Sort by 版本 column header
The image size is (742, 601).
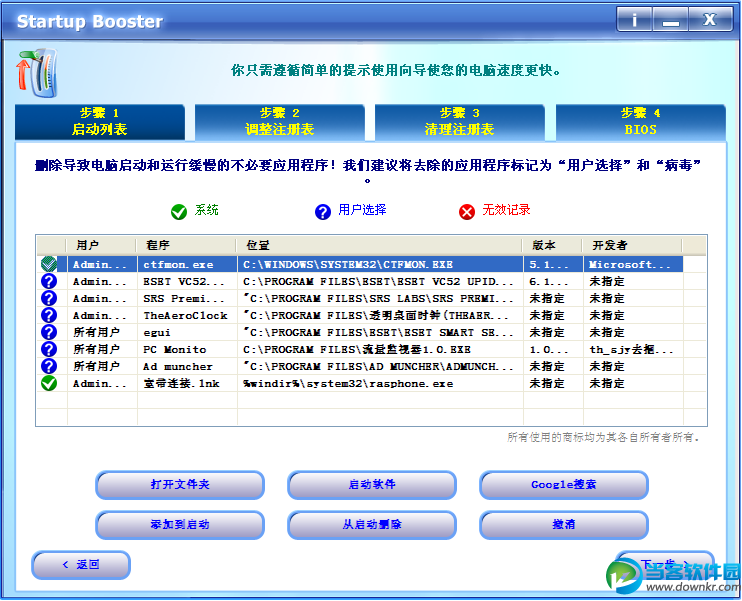(552, 245)
